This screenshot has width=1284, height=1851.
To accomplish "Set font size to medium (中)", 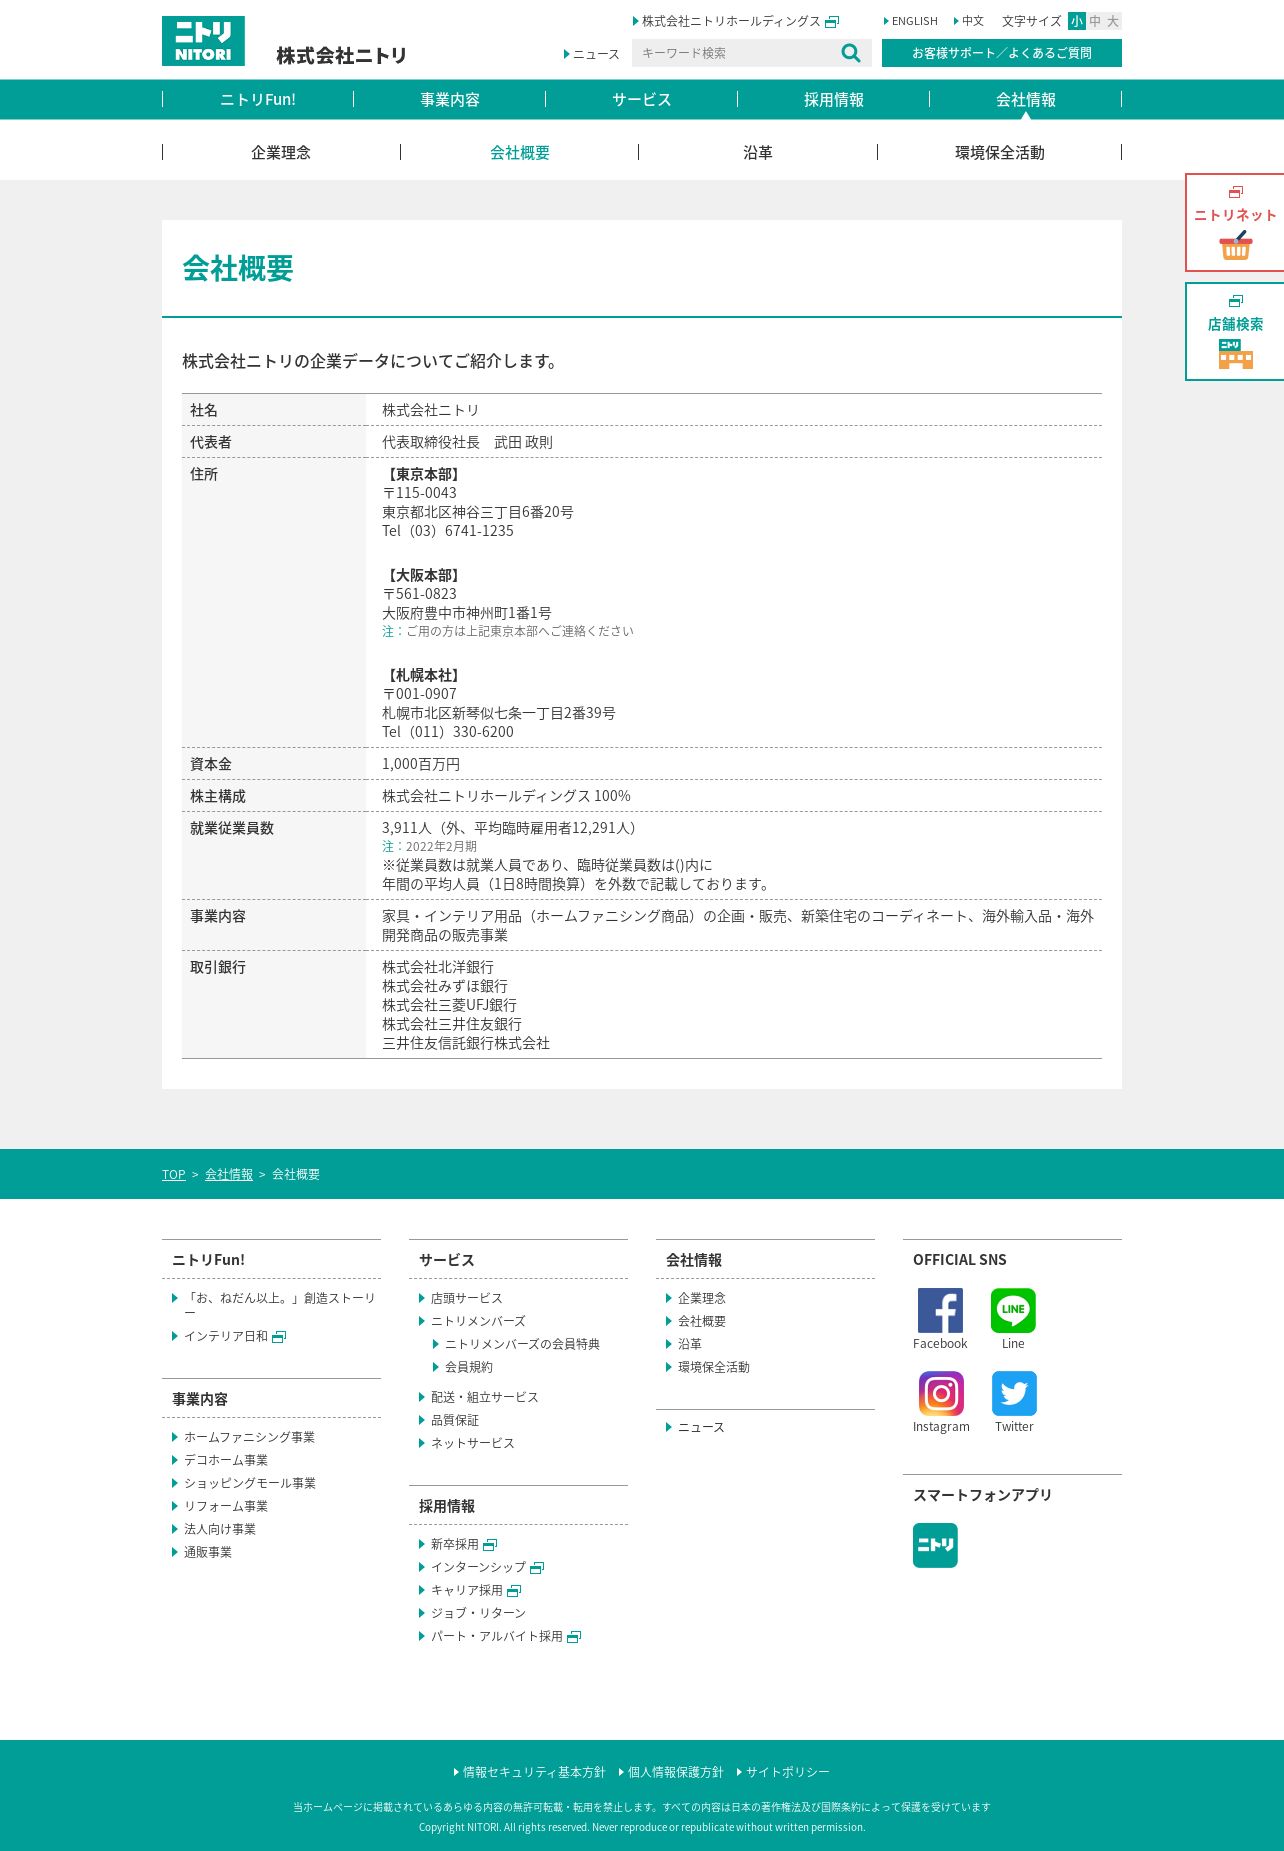I will click(x=1095, y=21).
